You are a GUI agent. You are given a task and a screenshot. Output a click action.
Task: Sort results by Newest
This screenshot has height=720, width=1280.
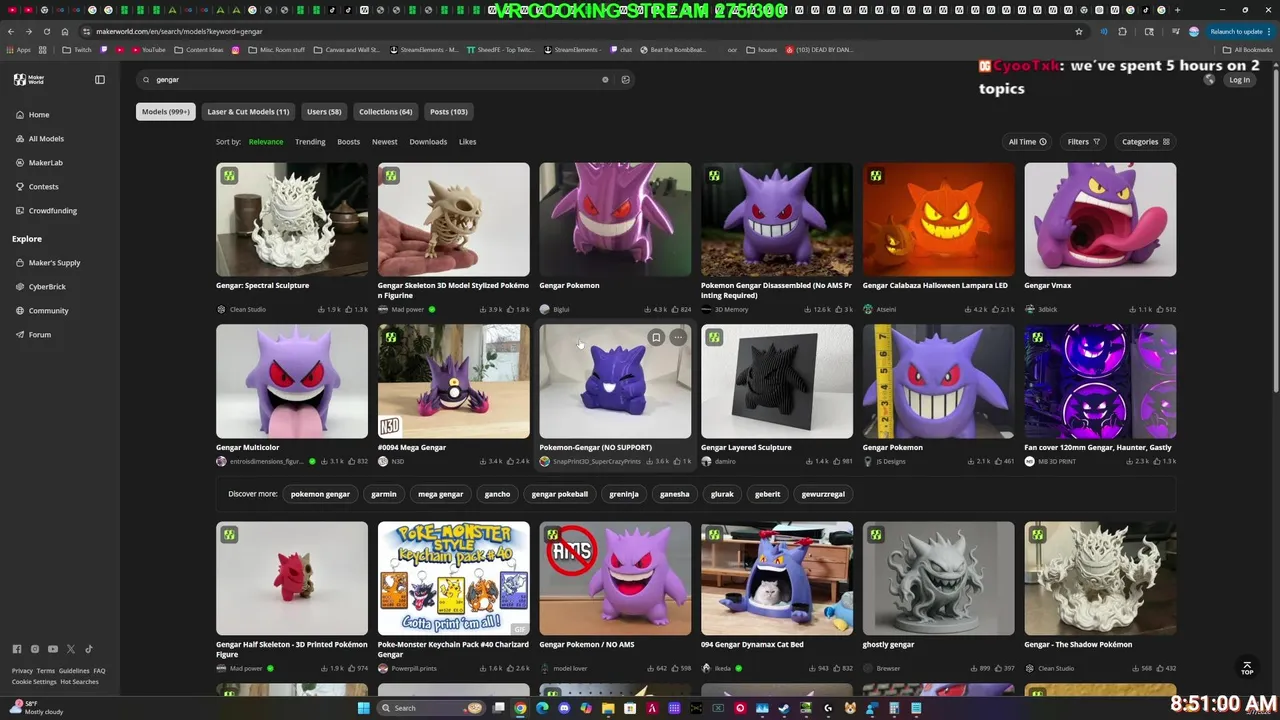(385, 142)
